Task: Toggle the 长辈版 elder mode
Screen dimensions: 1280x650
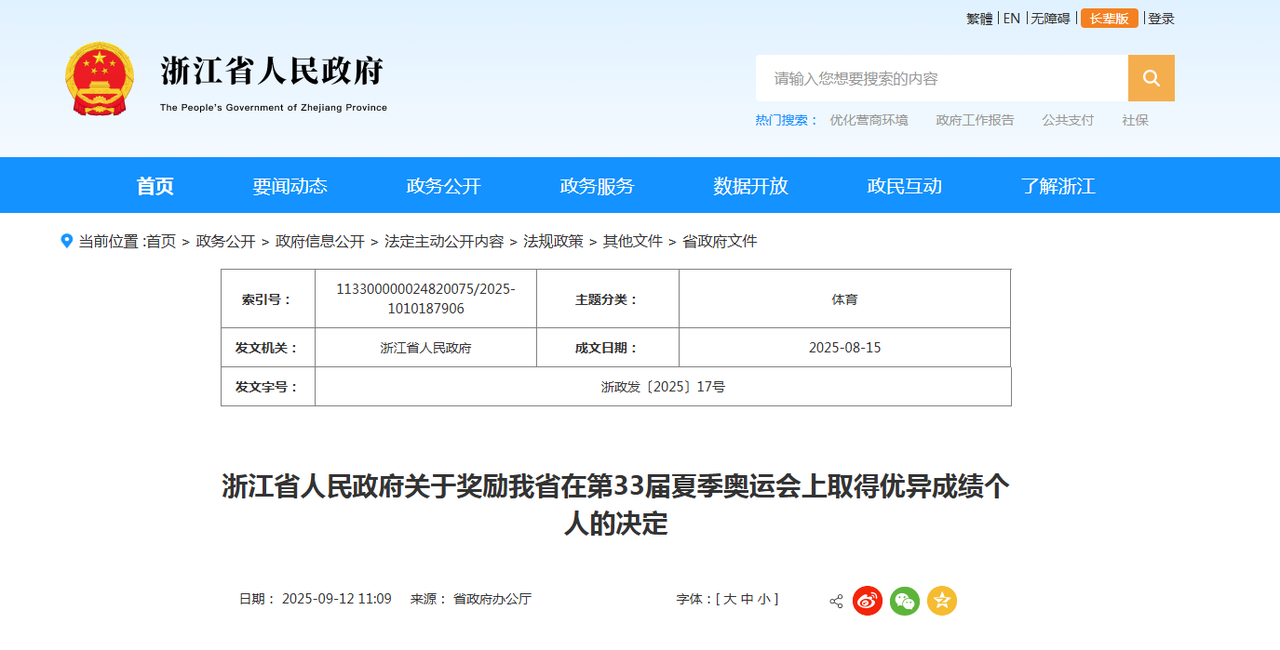Action: coord(1109,18)
